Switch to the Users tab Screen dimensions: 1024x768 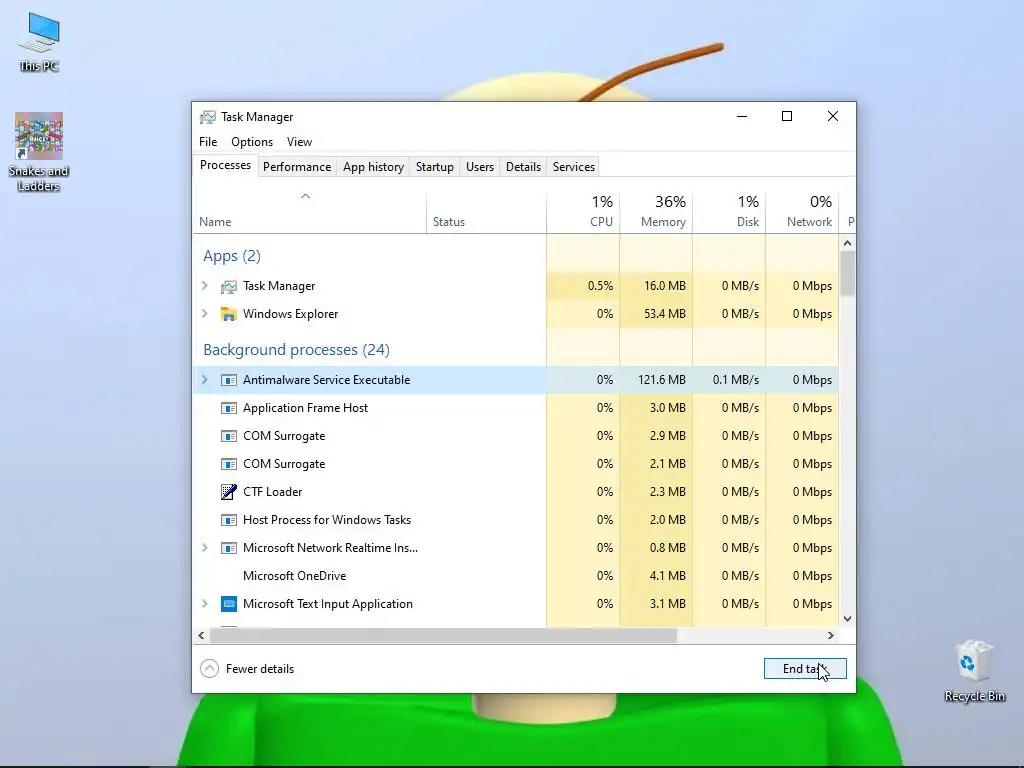(480, 167)
